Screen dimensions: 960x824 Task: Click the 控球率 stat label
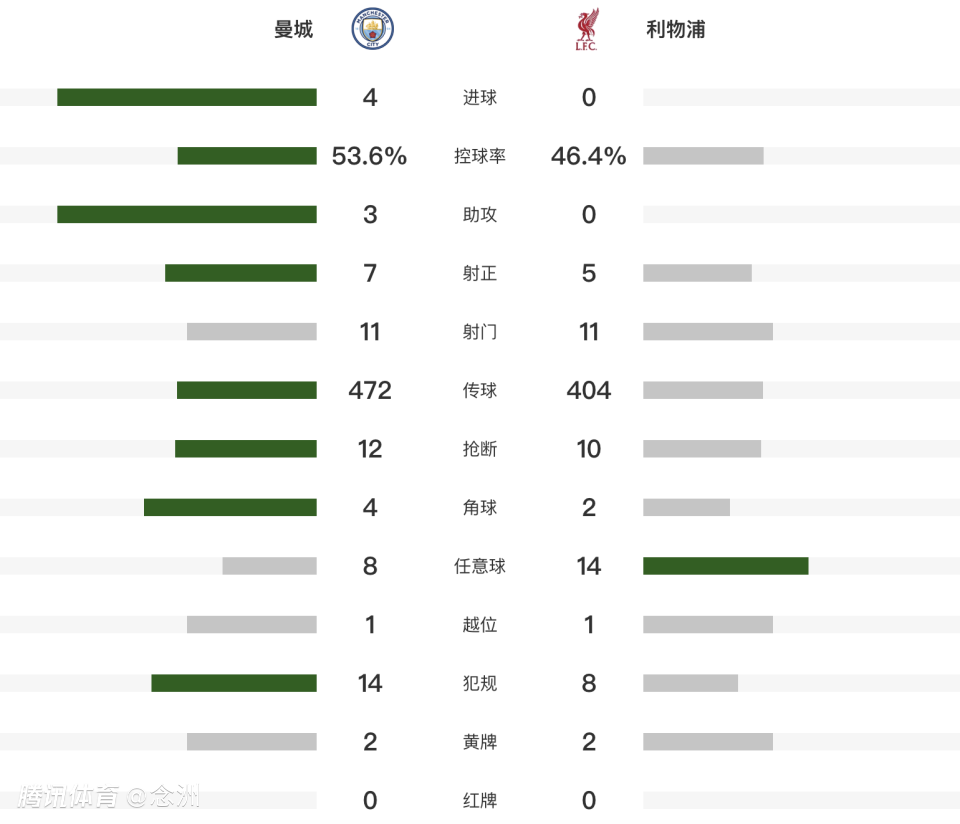point(480,156)
